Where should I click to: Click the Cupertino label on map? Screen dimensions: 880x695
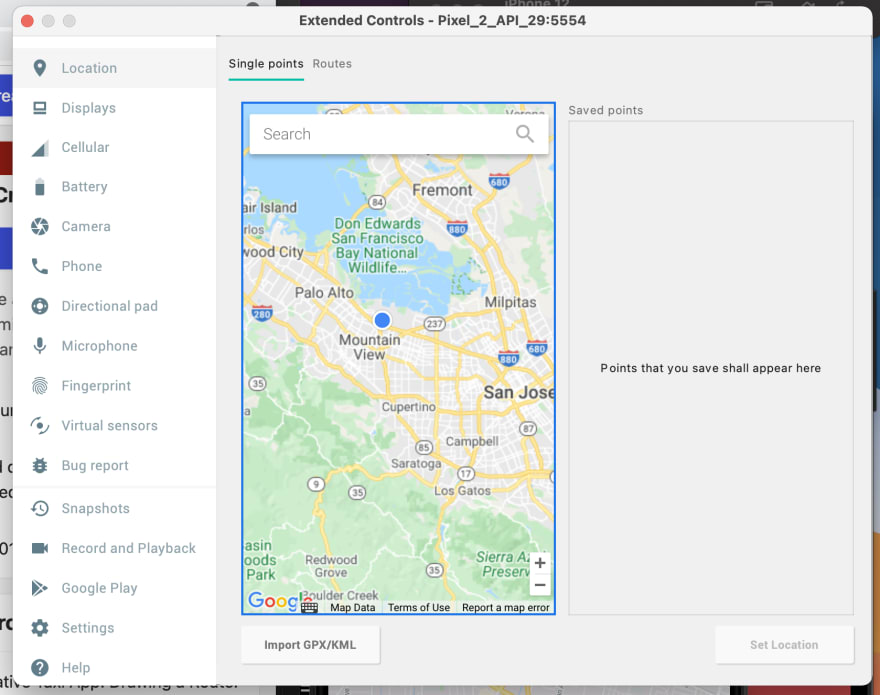click(x=409, y=406)
